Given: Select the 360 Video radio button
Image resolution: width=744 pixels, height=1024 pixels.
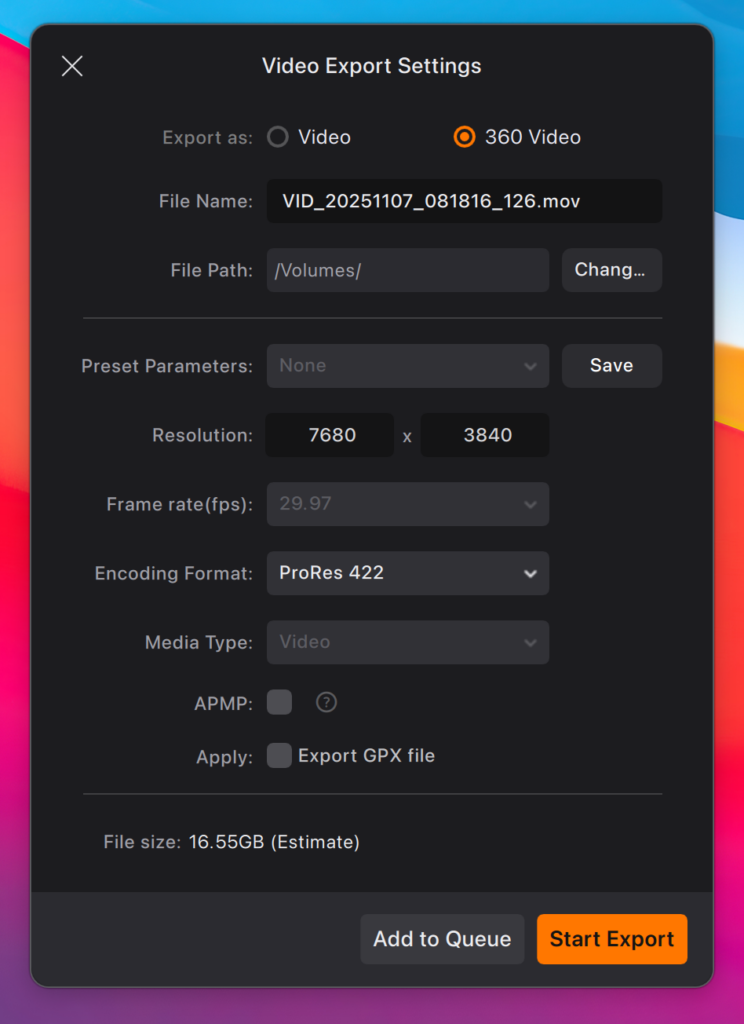Looking at the screenshot, I should (x=464, y=137).
